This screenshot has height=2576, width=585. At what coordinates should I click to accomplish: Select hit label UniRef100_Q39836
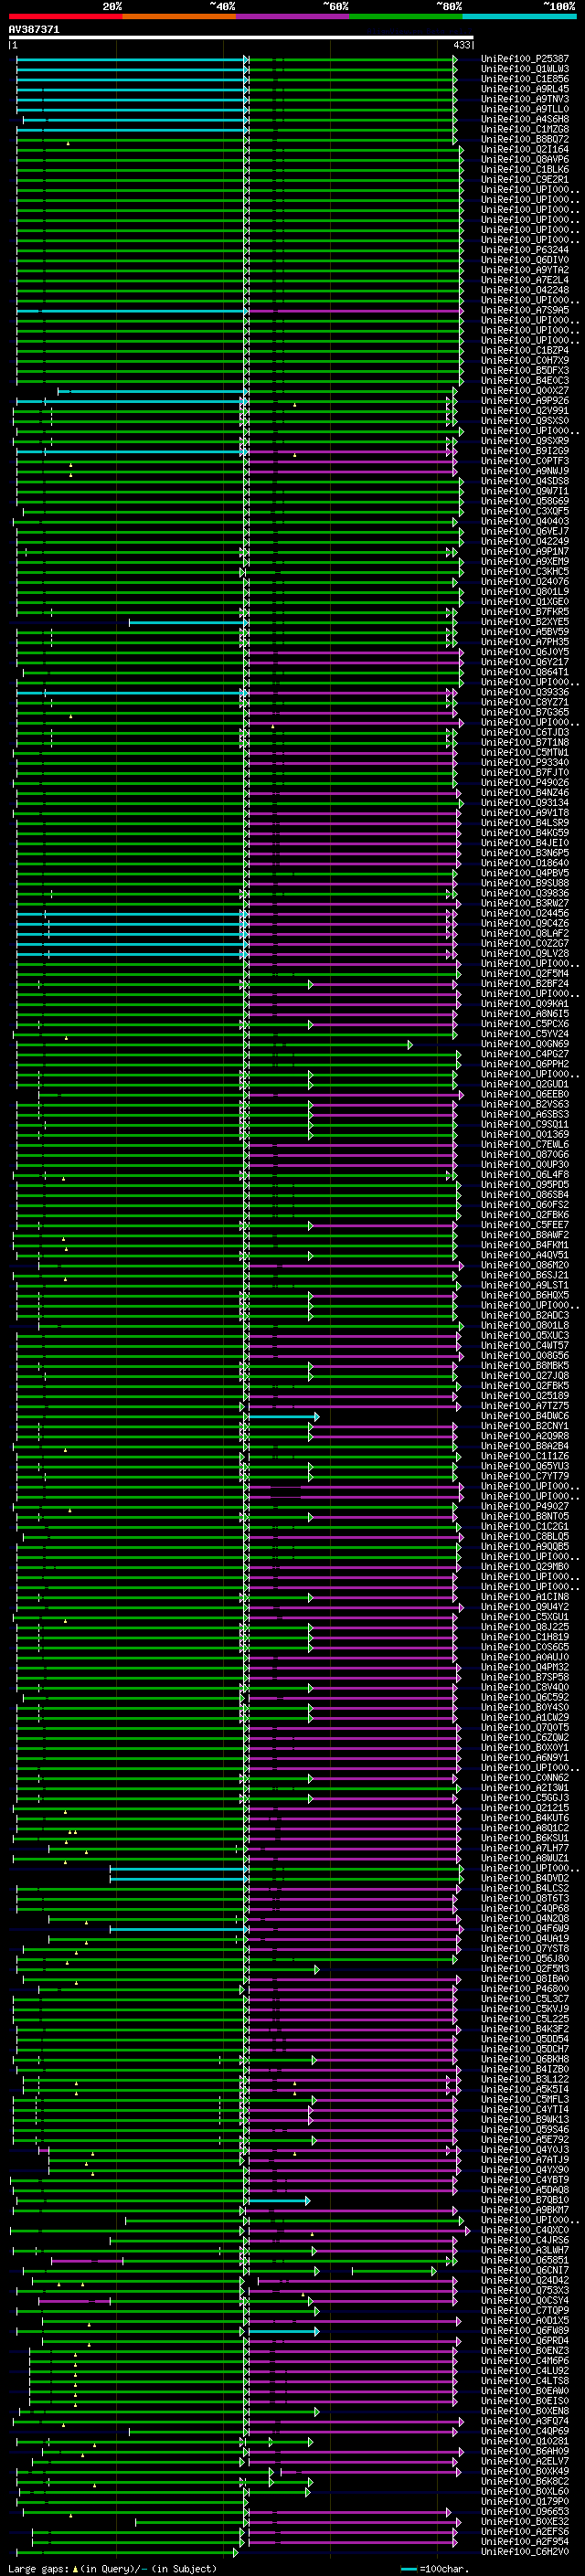[525, 893]
